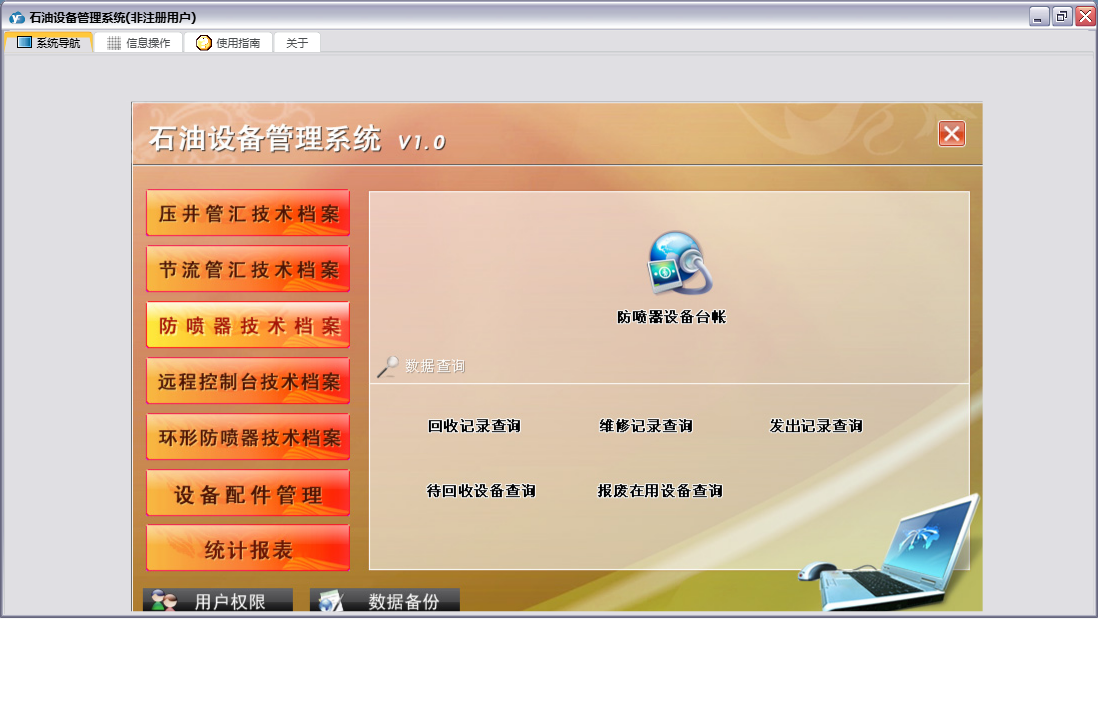
Task: Switch to the 系统导航 tab
Action: 48,43
